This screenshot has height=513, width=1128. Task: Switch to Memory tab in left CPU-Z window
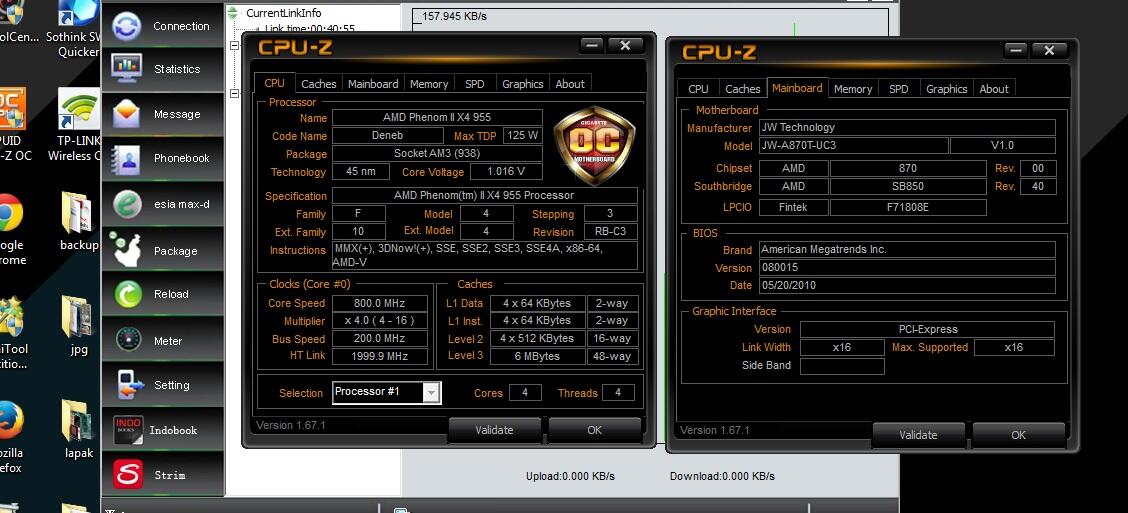[429, 83]
